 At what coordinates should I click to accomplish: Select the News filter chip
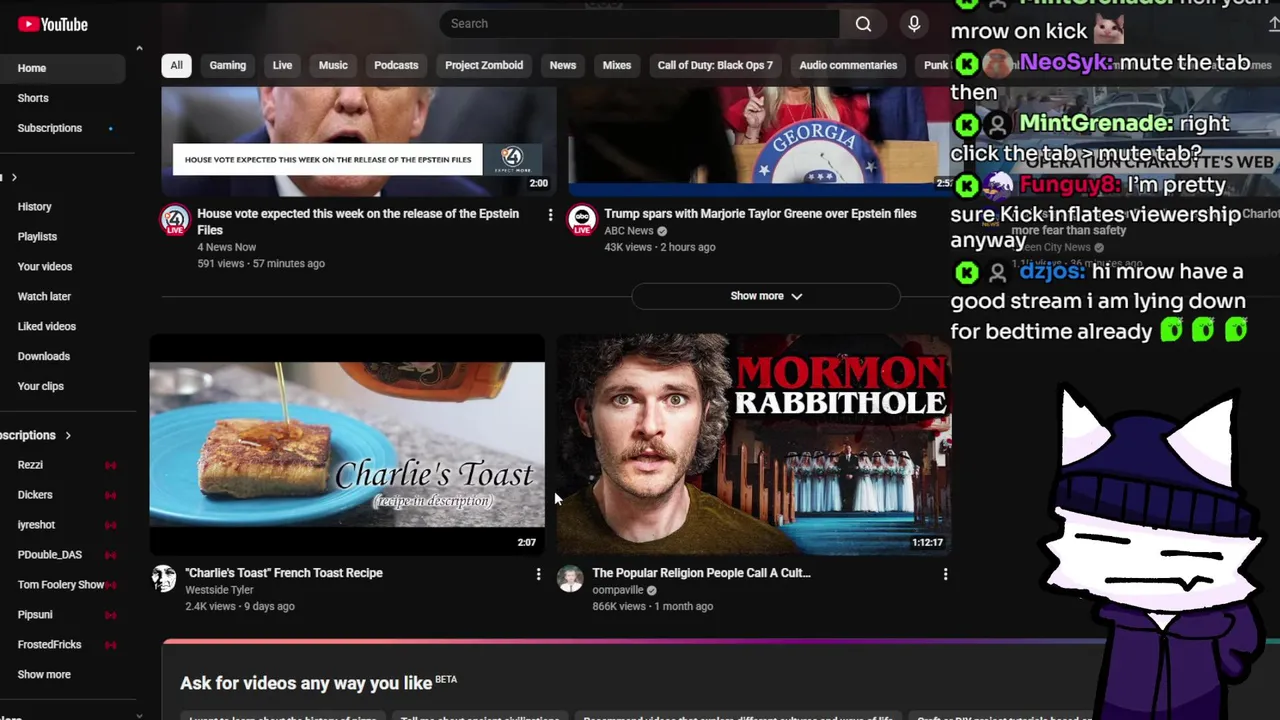(563, 65)
